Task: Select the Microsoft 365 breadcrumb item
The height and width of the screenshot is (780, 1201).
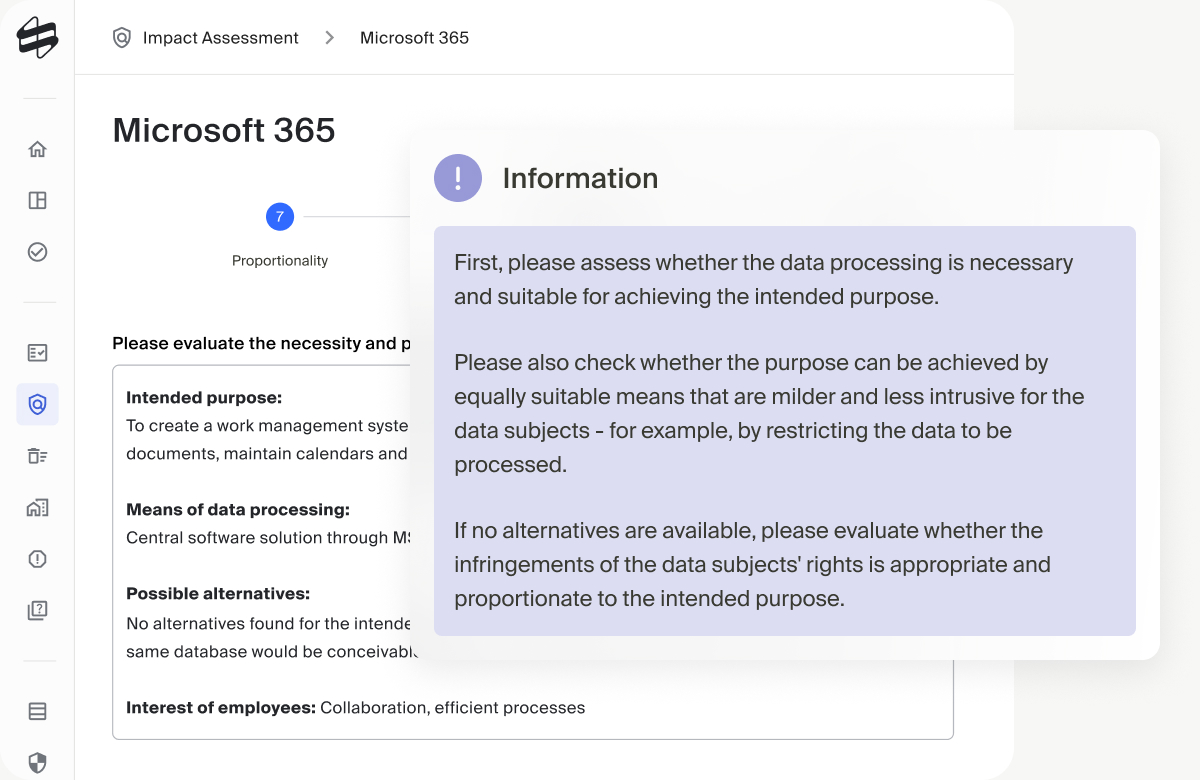Action: (x=414, y=38)
